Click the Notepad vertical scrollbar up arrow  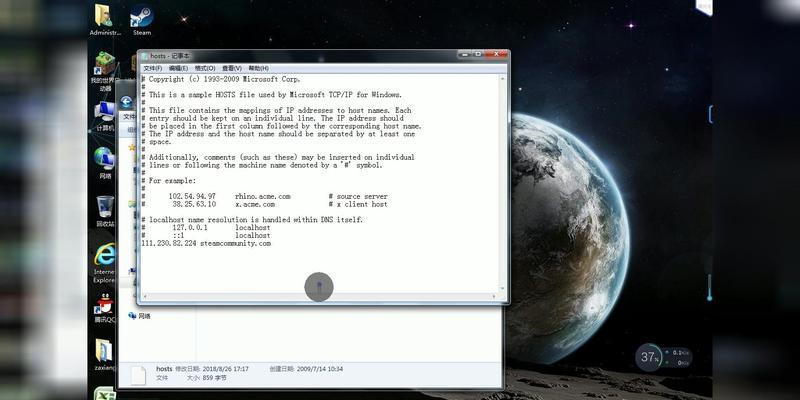[x=503, y=80]
